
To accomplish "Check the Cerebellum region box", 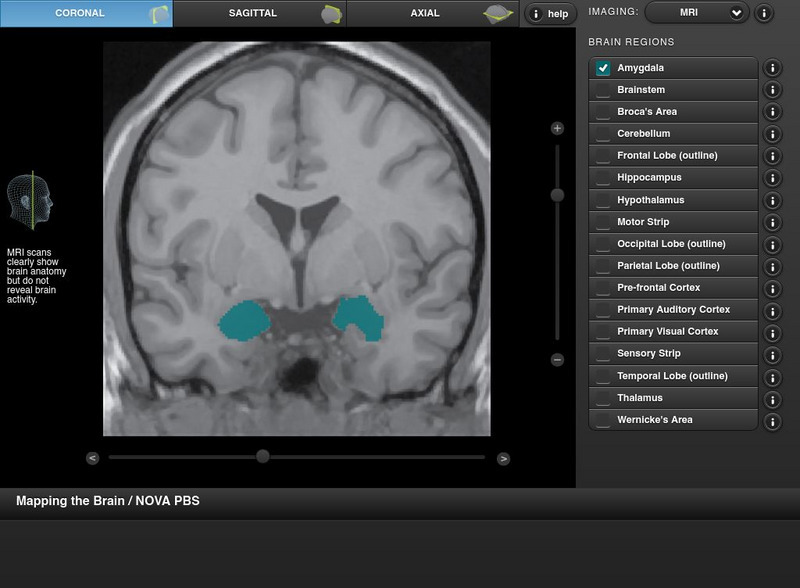I will coord(603,134).
